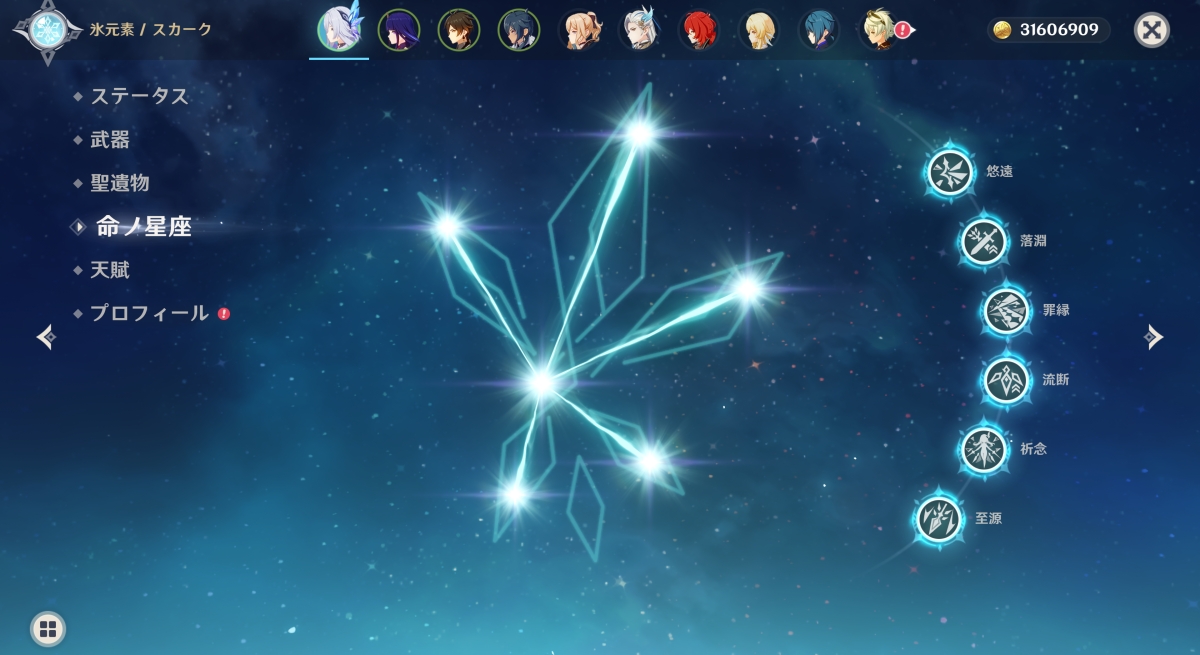The image size is (1200, 655).
Task: Select the 至源 constellation node icon
Action: 939,518
